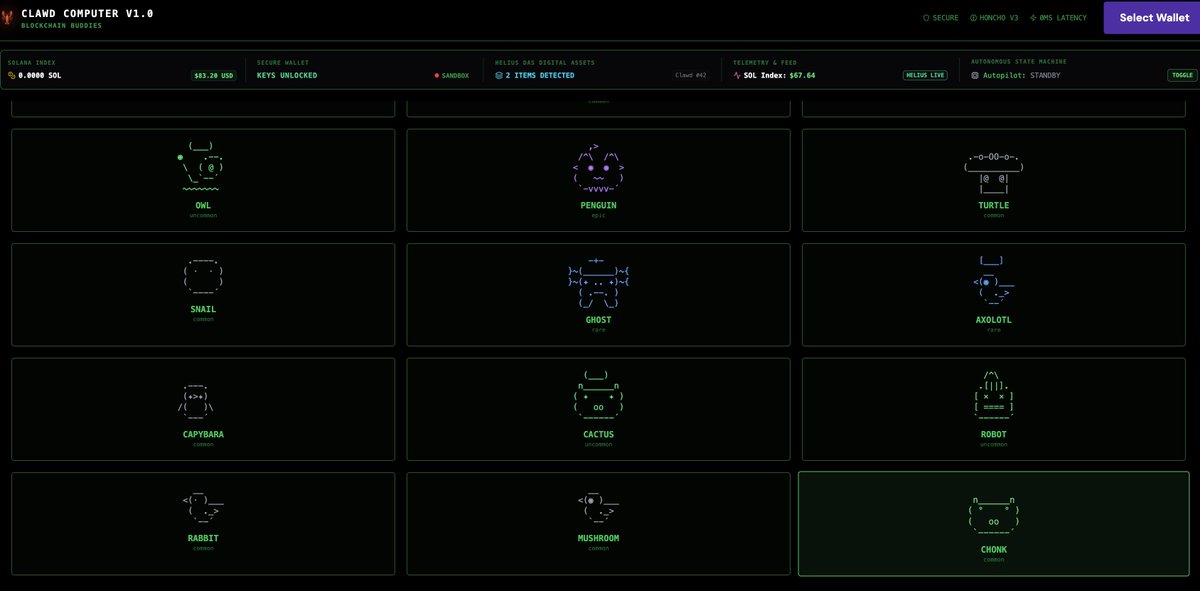
Task: Click the Select Wallet button
Action: 1152,18
